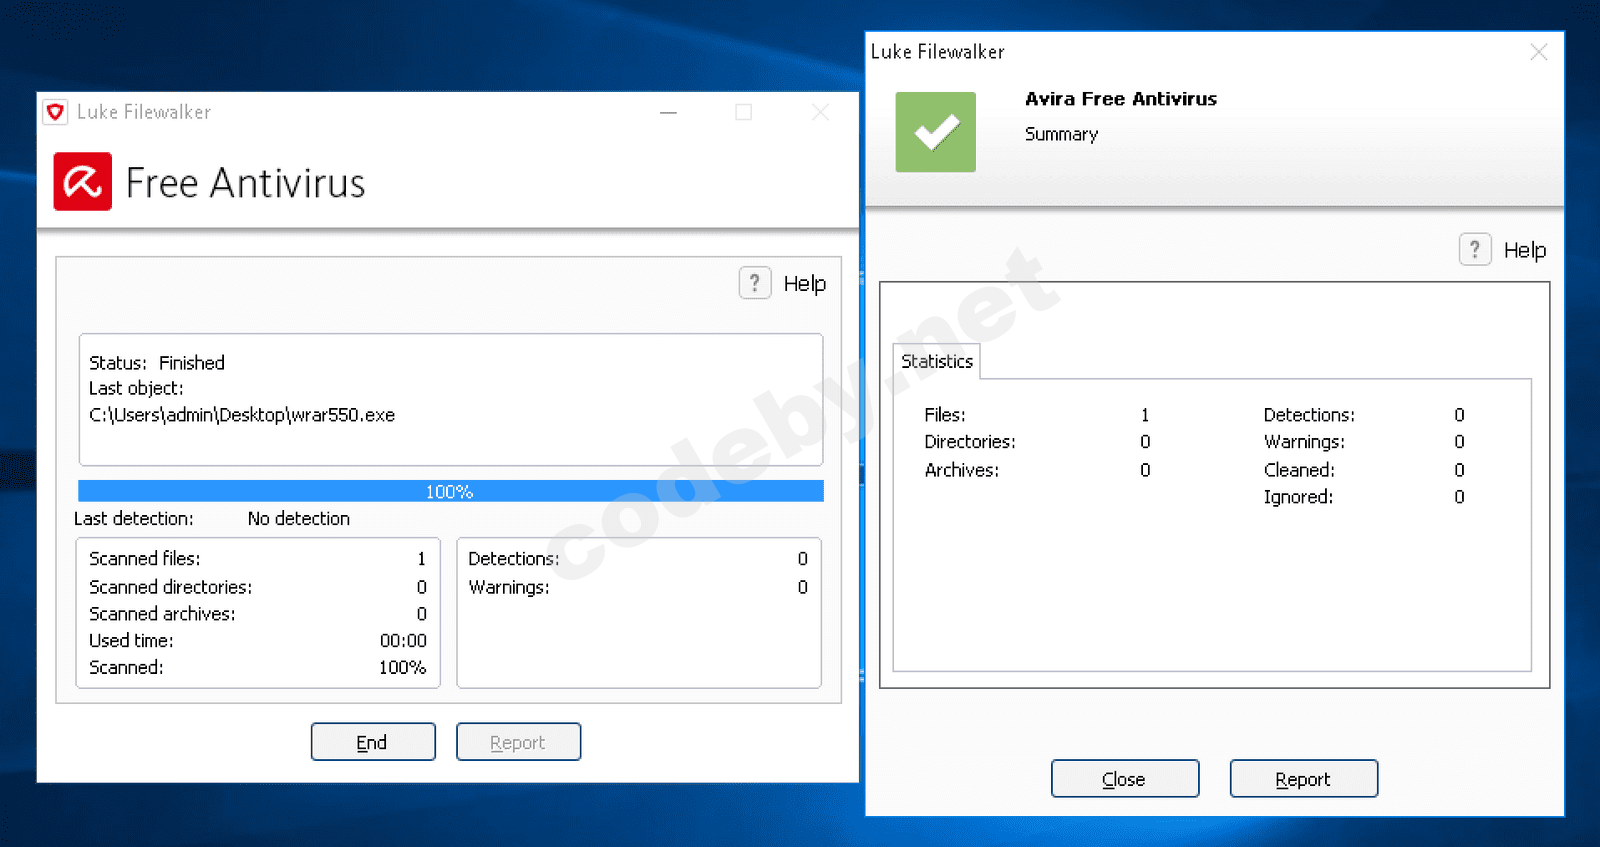The height and width of the screenshot is (847, 1600).
Task: Click scan window 'Luke Filewalker' title text
Action: [144, 112]
